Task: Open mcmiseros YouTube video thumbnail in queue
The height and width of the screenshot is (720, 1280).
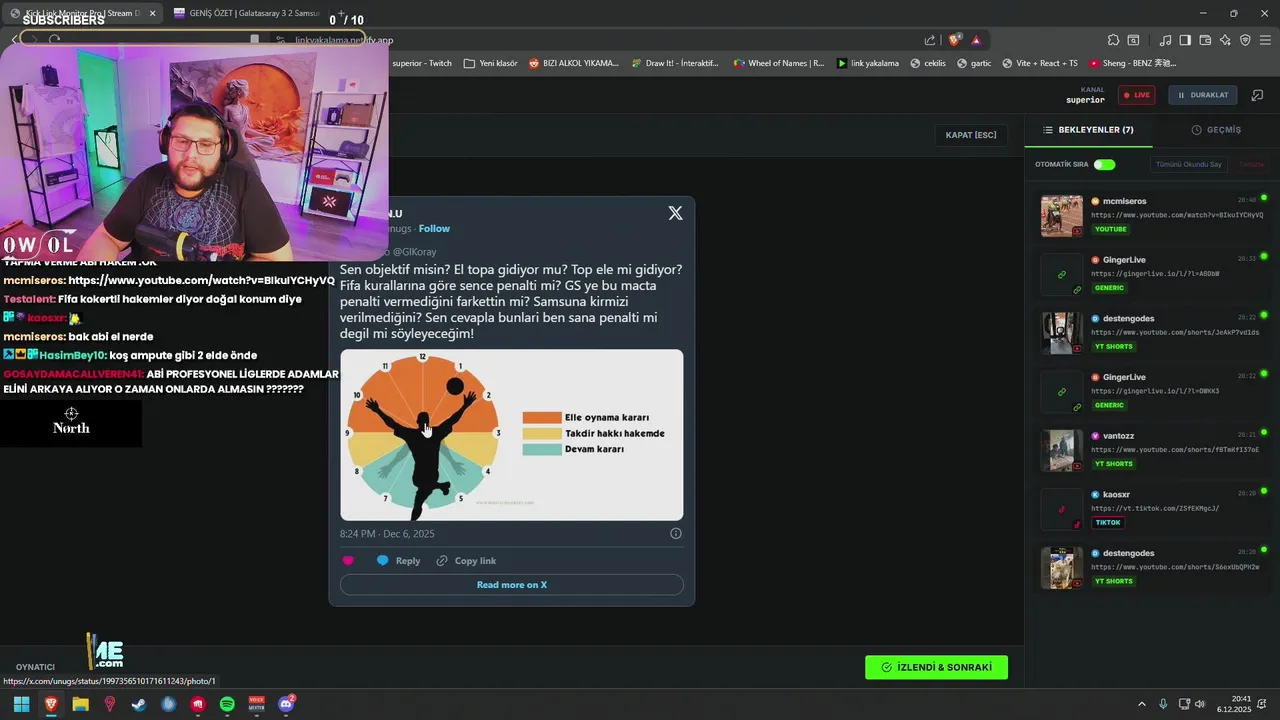Action: [1061, 216]
